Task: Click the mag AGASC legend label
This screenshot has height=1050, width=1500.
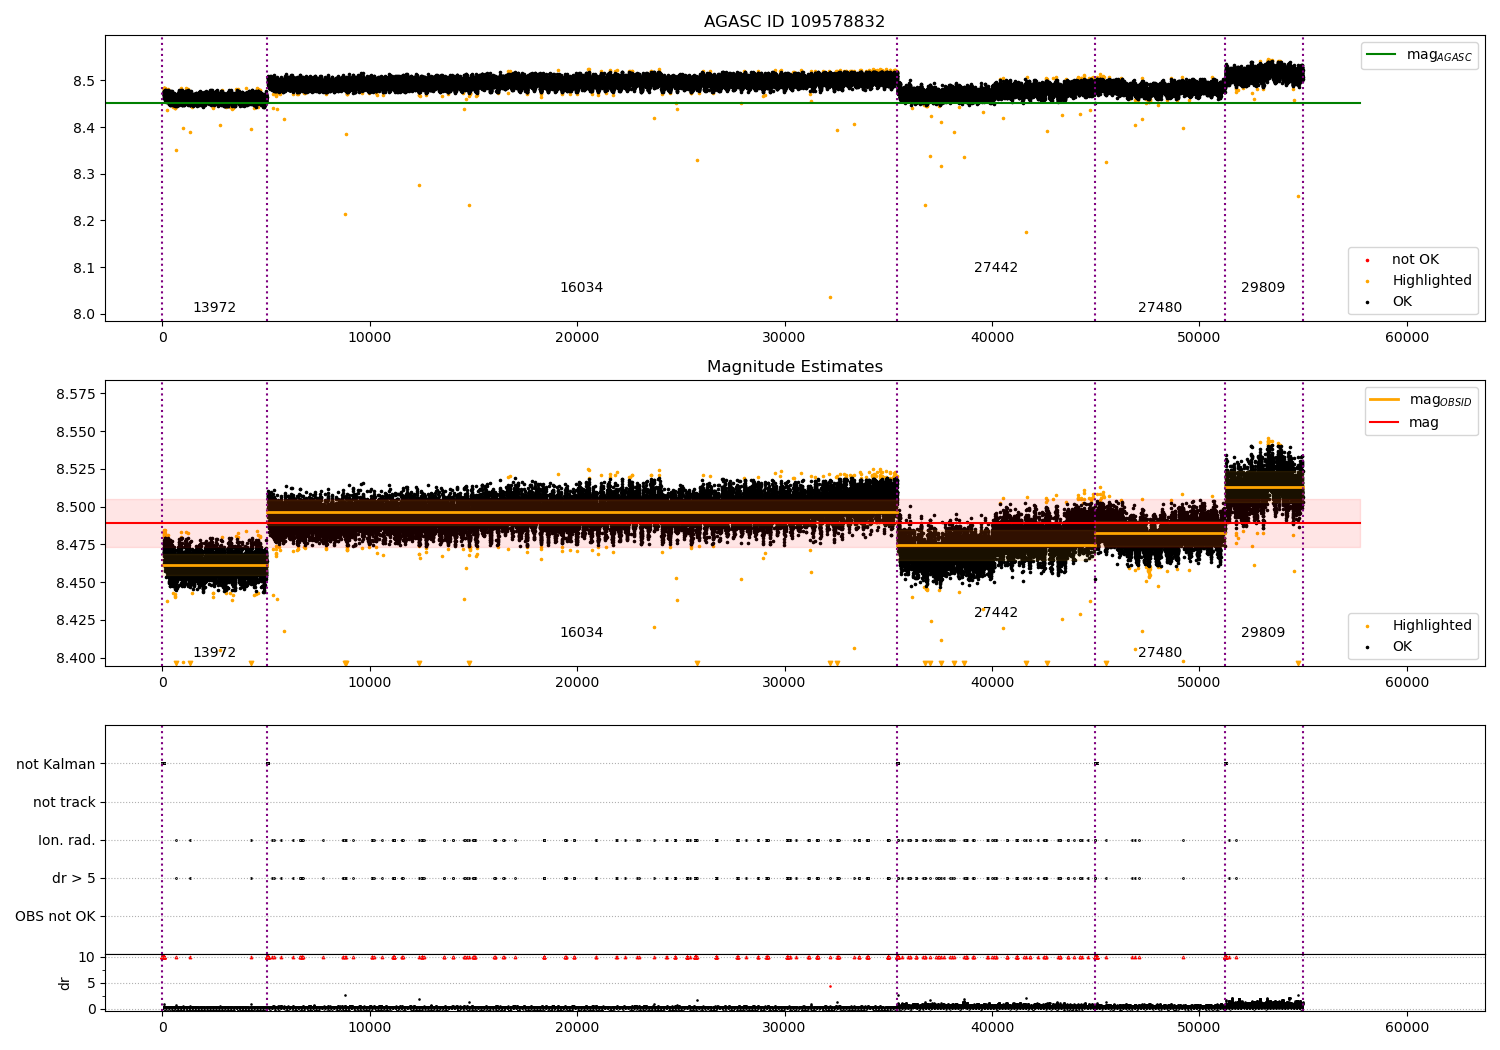Action: point(1439,55)
